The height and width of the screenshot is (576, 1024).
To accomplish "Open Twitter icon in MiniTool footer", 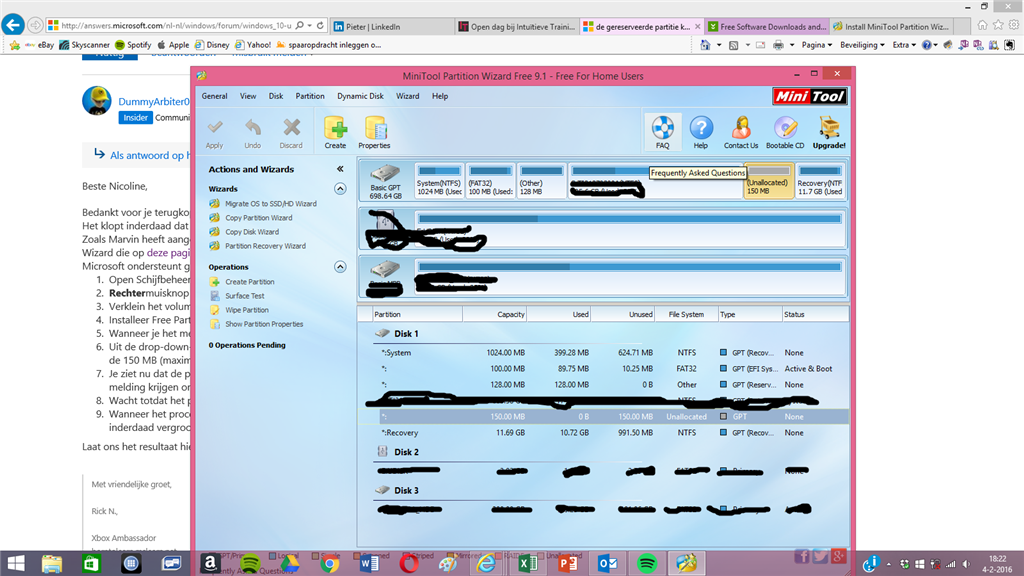I will [820, 556].
